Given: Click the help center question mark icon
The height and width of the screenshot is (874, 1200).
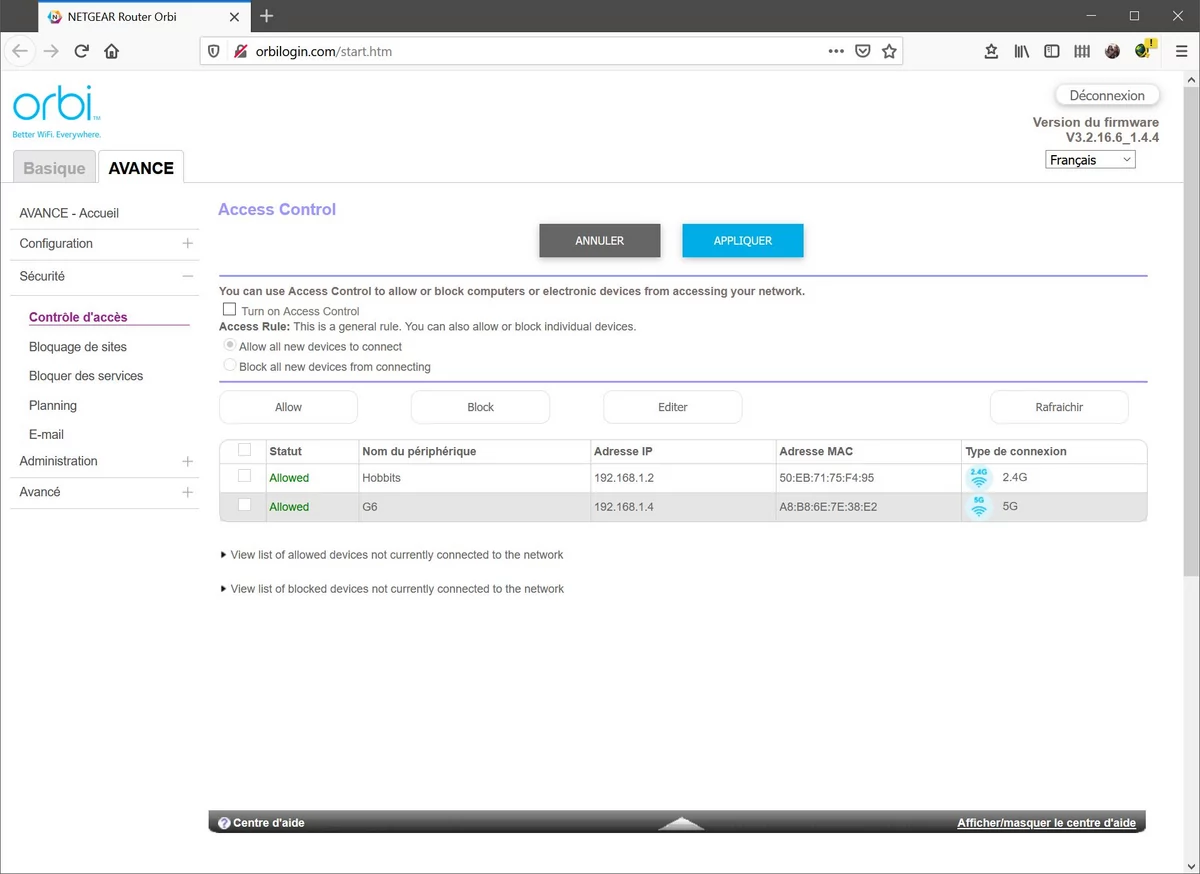Looking at the screenshot, I should coord(224,823).
